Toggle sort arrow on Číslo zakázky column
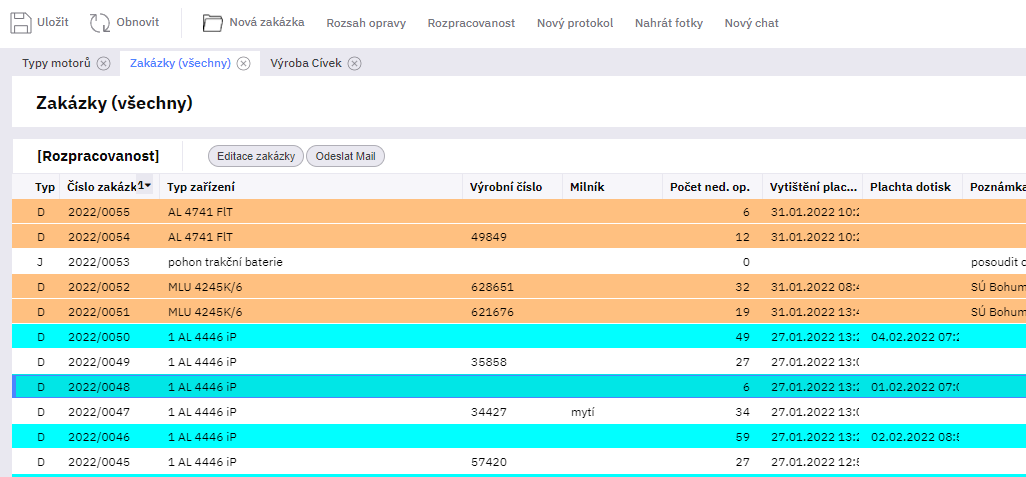The width and height of the screenshot is (1026, 477). pos(147,185)
